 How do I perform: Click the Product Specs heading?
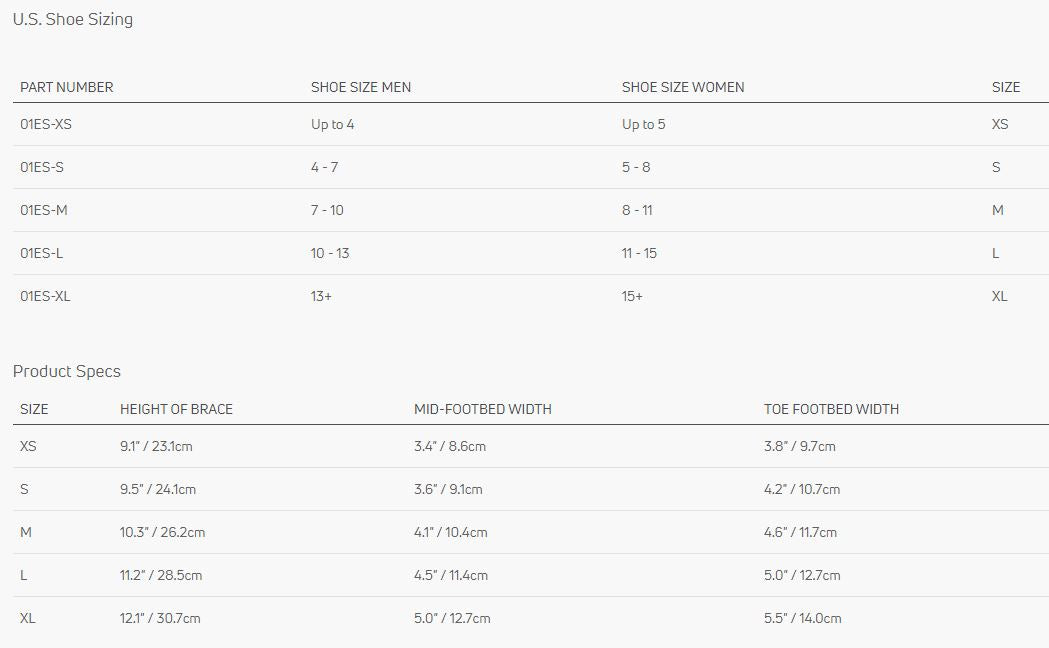[67, 371]
